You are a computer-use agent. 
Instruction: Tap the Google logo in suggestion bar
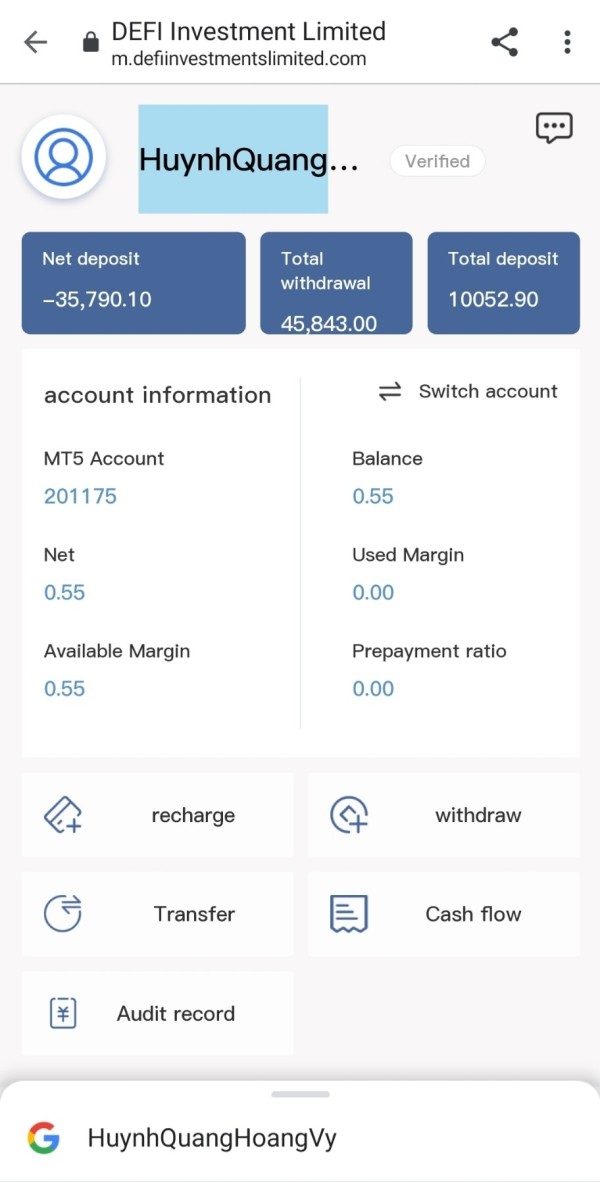(x=44, y=1138)
